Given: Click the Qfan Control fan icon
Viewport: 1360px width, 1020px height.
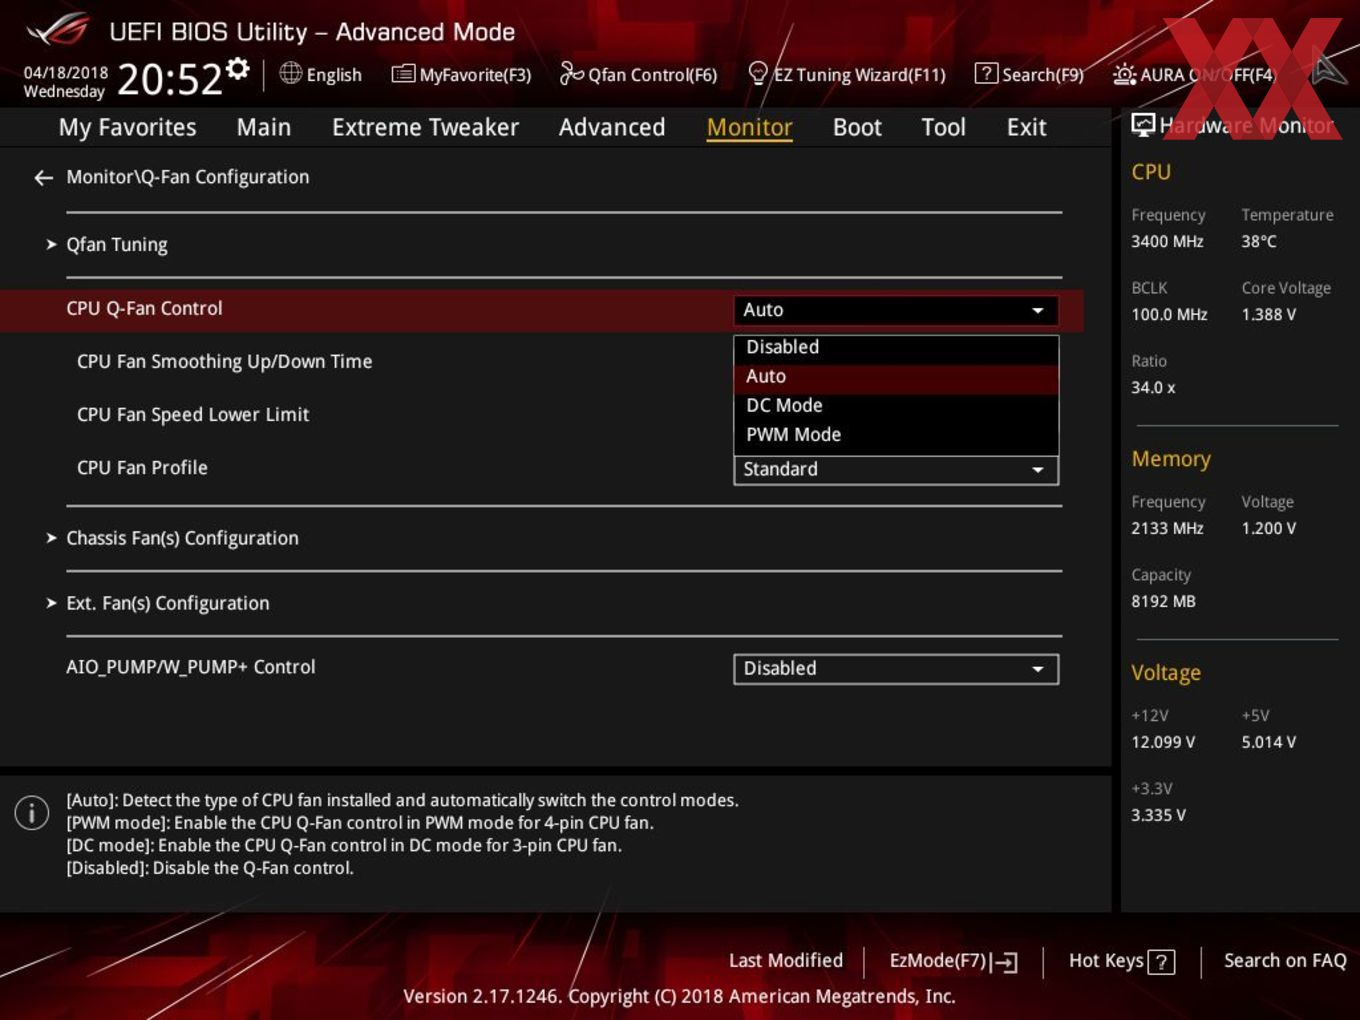Looking at the screenshot, I should coord(571,73).
